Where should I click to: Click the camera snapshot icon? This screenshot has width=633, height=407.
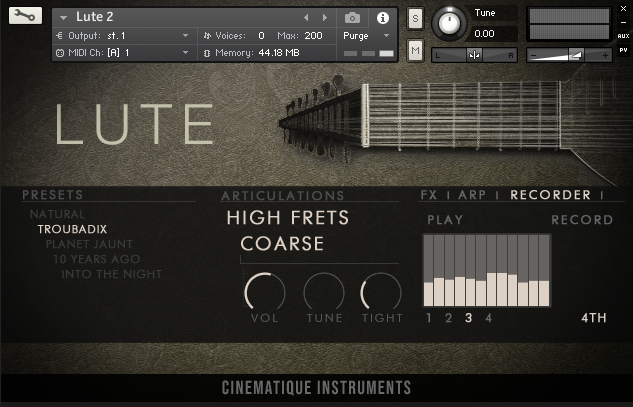(352, 18)
